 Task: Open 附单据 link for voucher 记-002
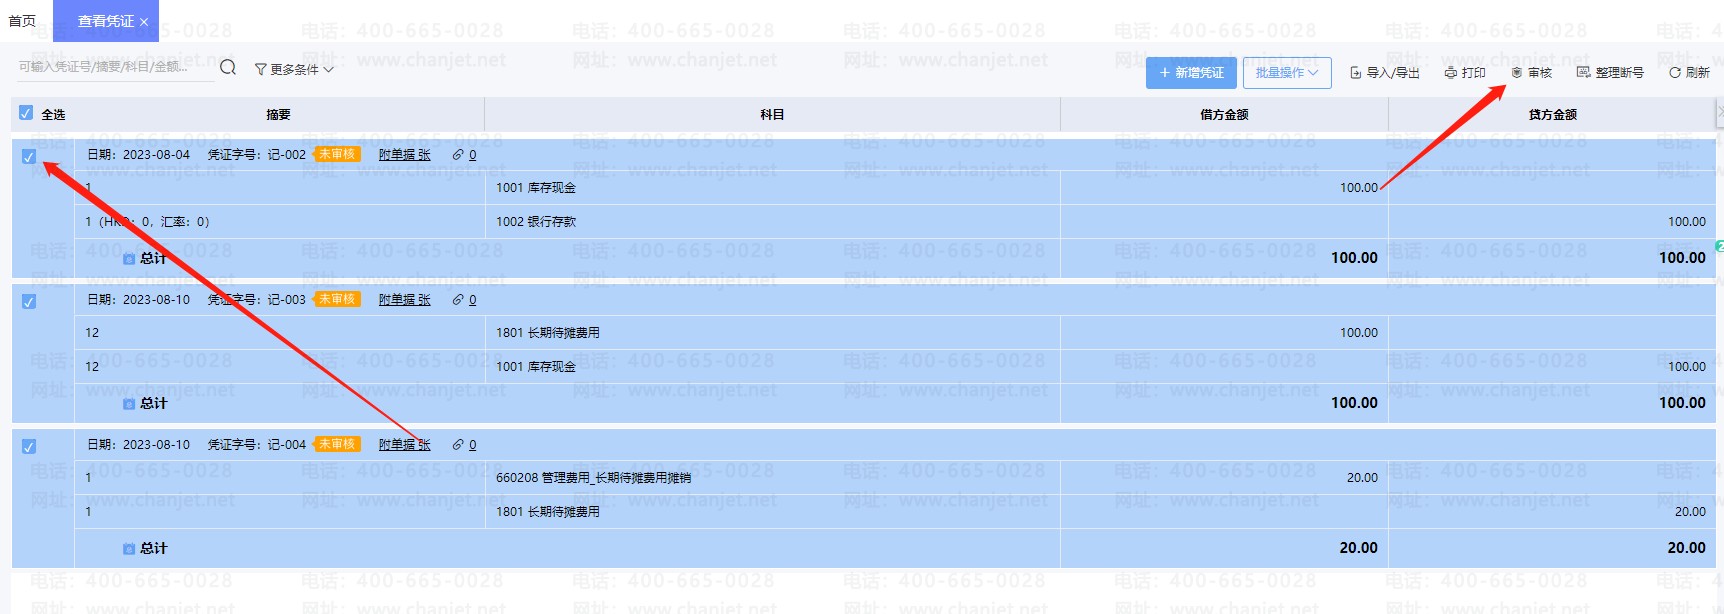pos(404,155)
